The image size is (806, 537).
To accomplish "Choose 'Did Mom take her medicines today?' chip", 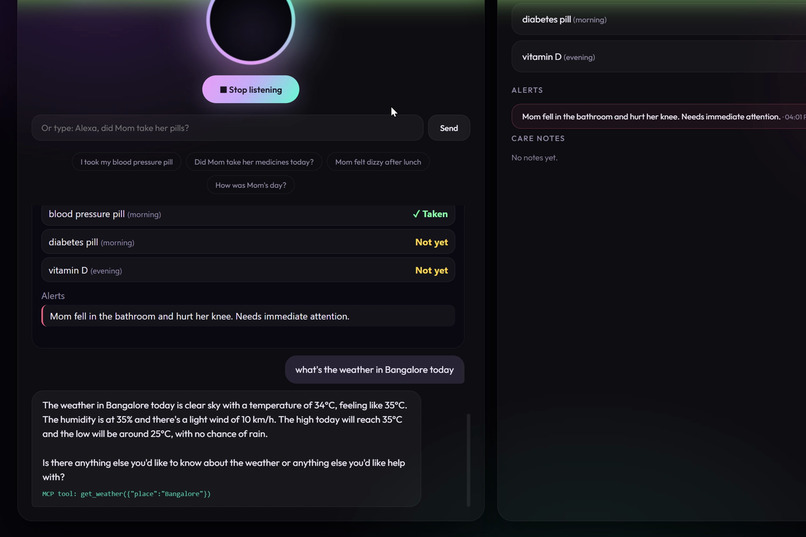I will tap(254, 162).
